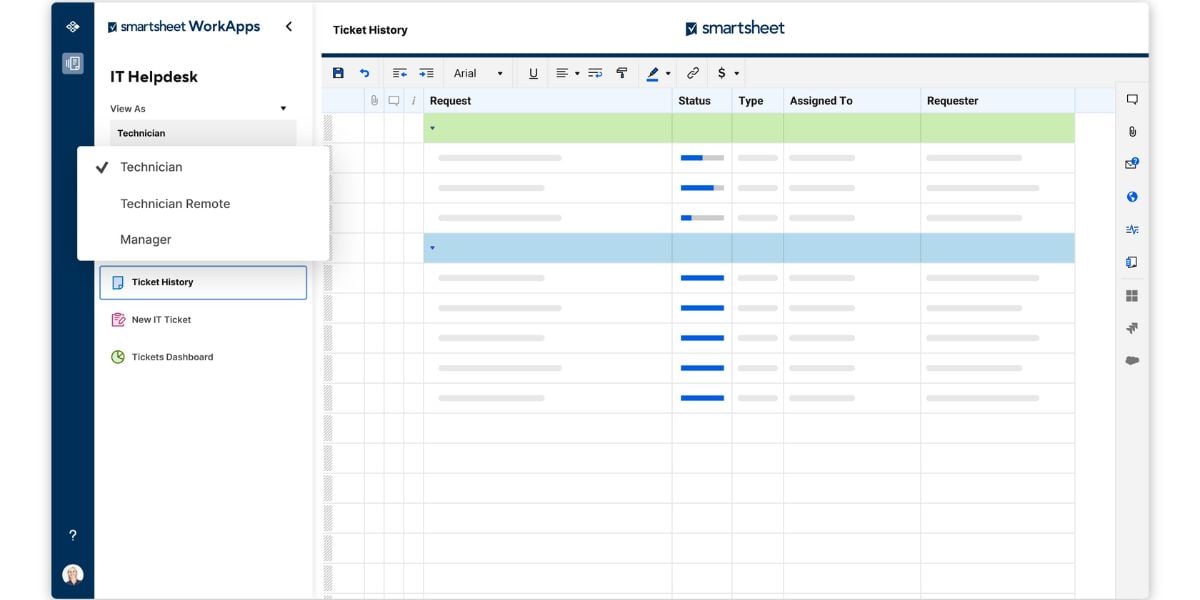Click the Indent icon in the toolbar
1200x600 pixels.
point(426,73)
